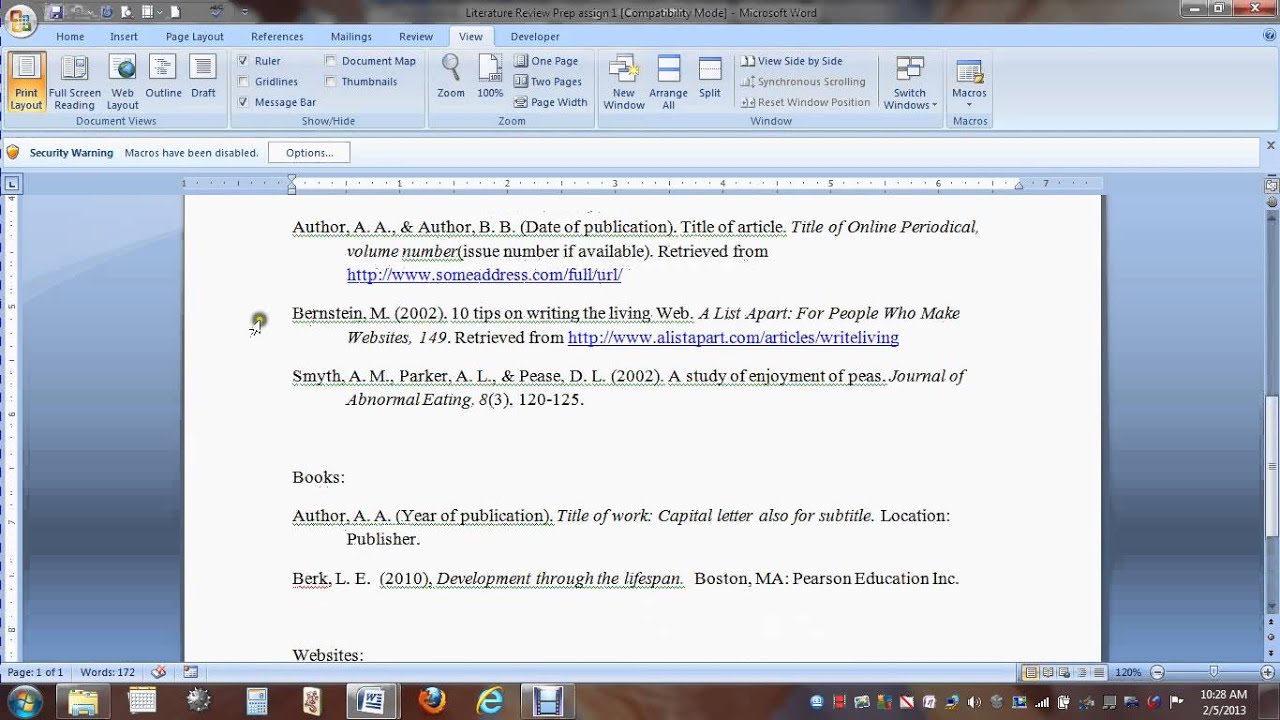This screenshot has height=720, width=1280.
Task: Click the Websites: heading text
Action: 328,655
